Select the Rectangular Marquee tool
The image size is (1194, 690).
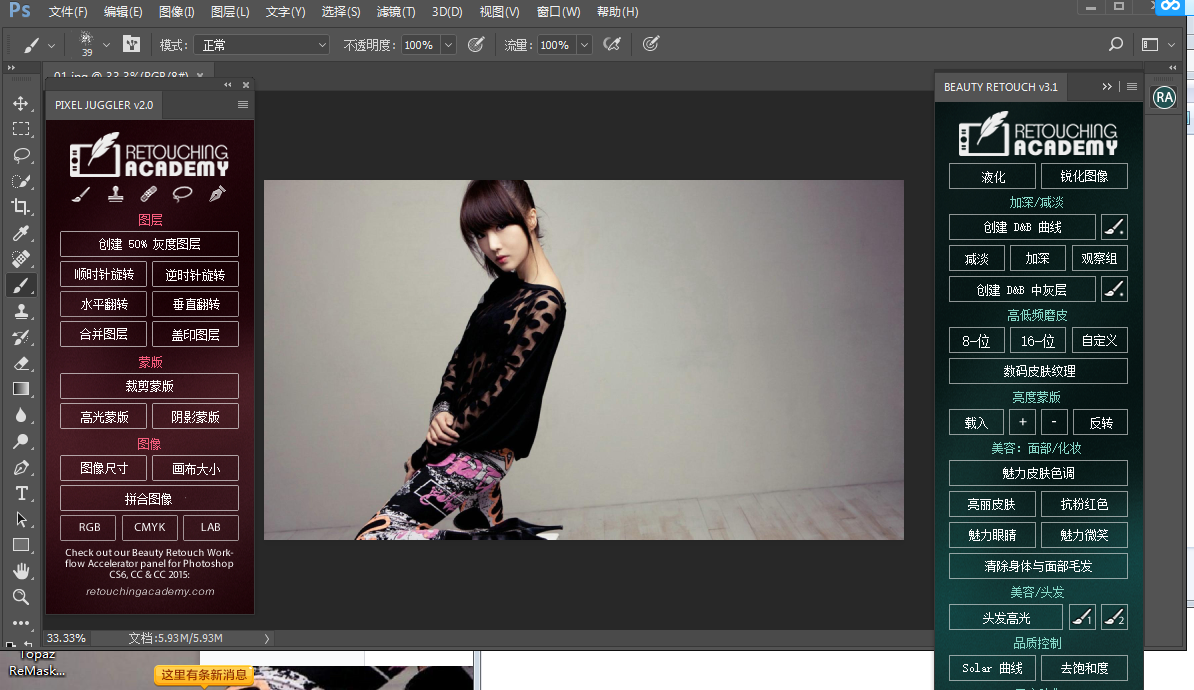[21, 129]
